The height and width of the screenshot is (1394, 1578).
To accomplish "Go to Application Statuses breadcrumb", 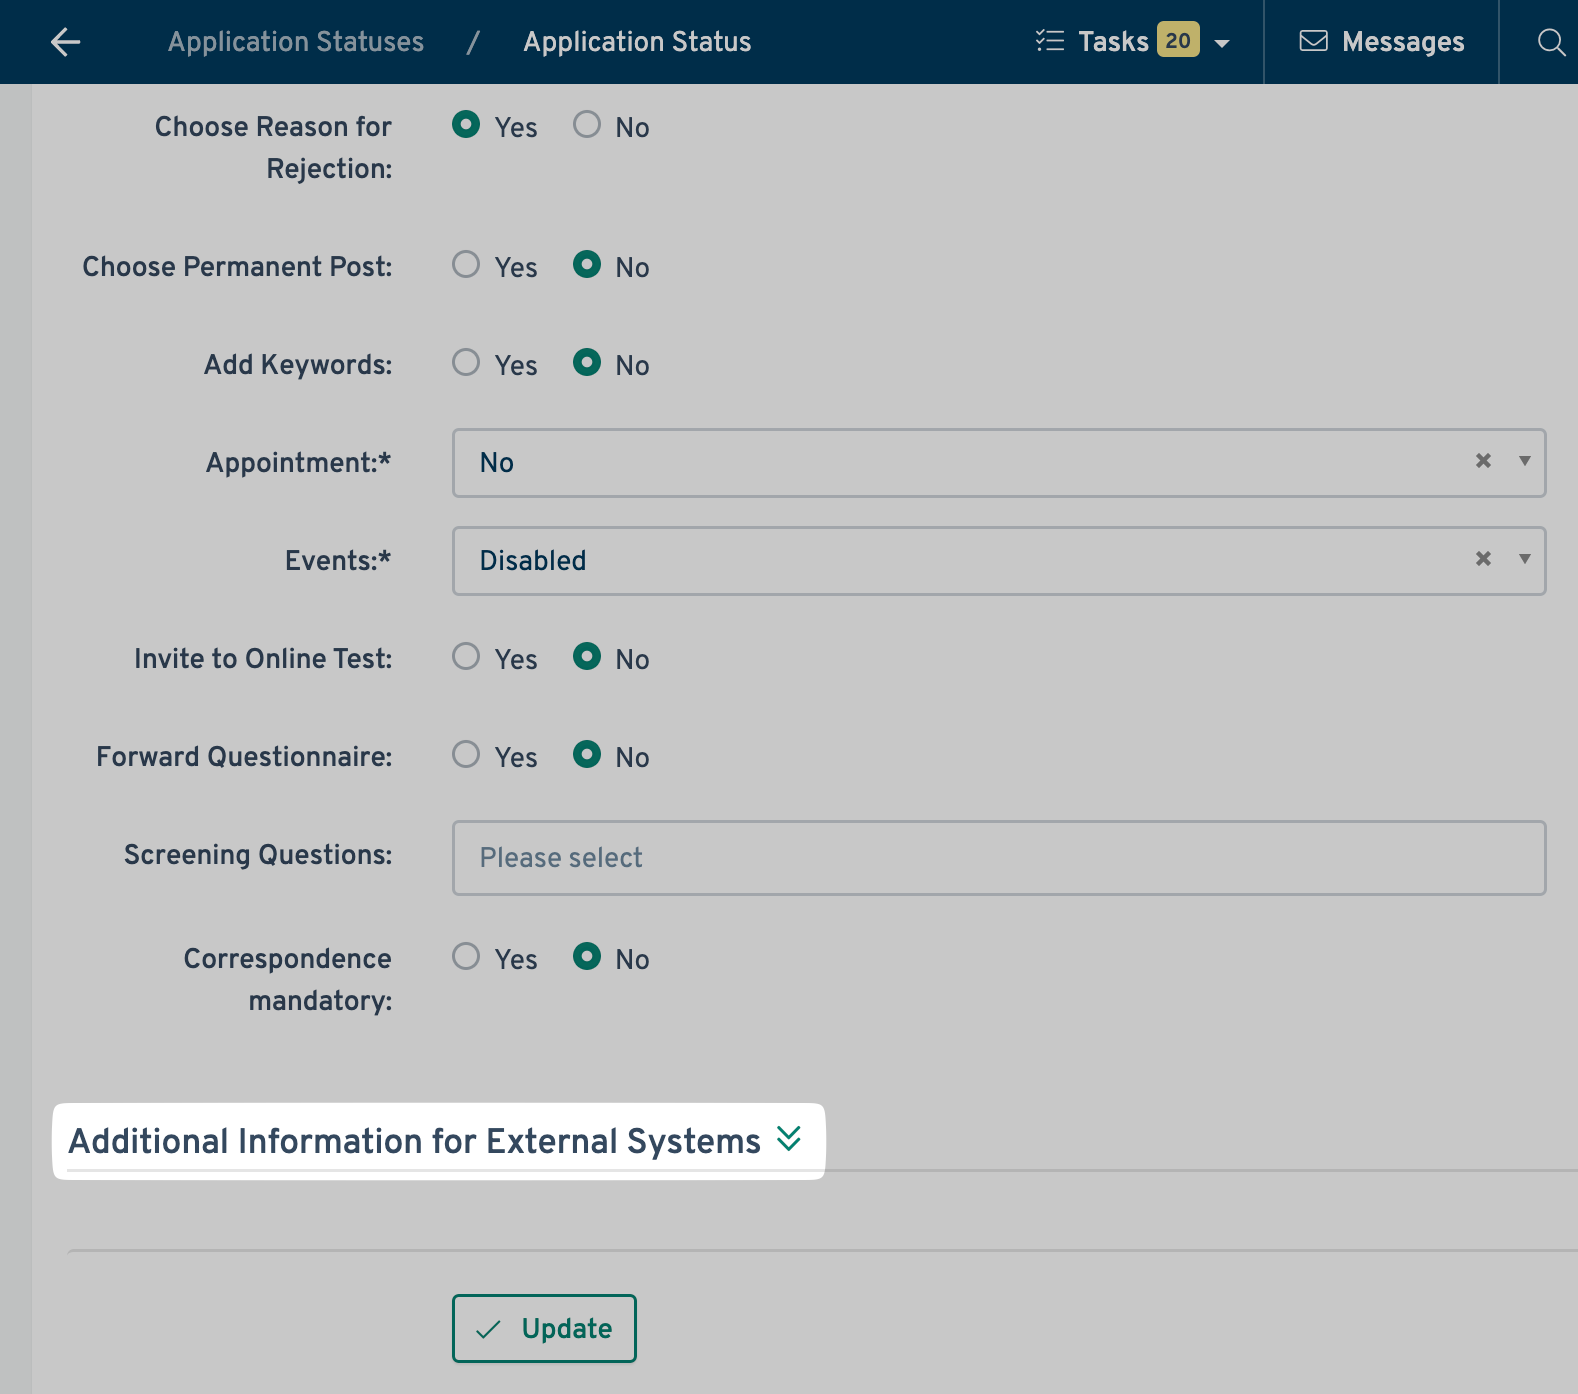I will click(x=296, y=42).
